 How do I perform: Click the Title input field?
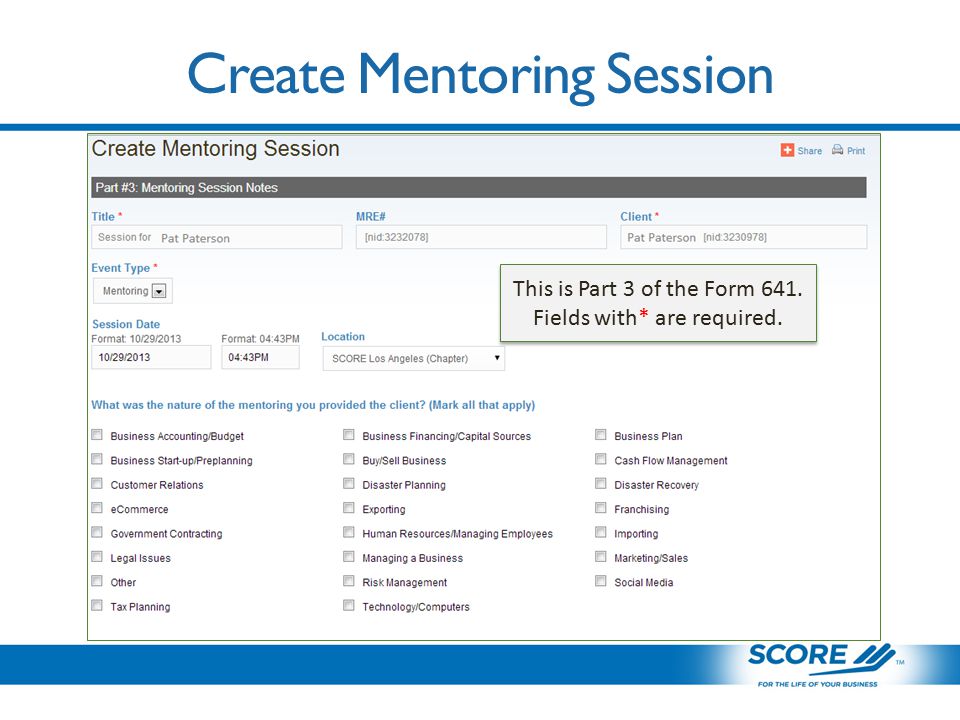[x=217, y=237]
